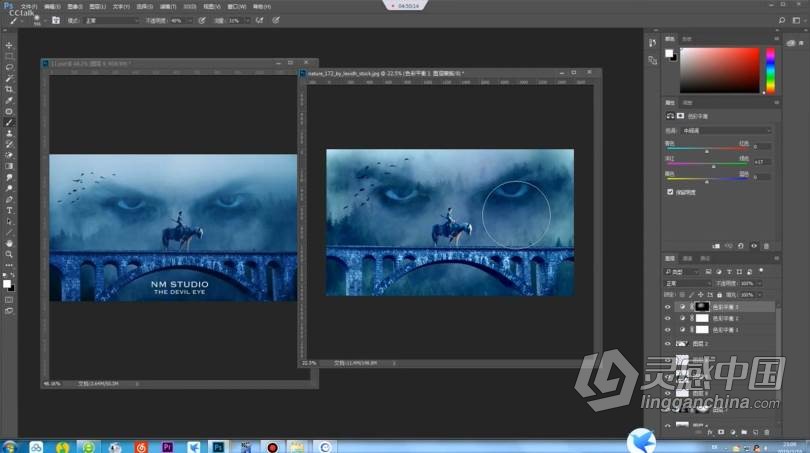Open the Layer menu
Image resolution: width=810 pixels, height=453 pixels.
tap(98, 7)
